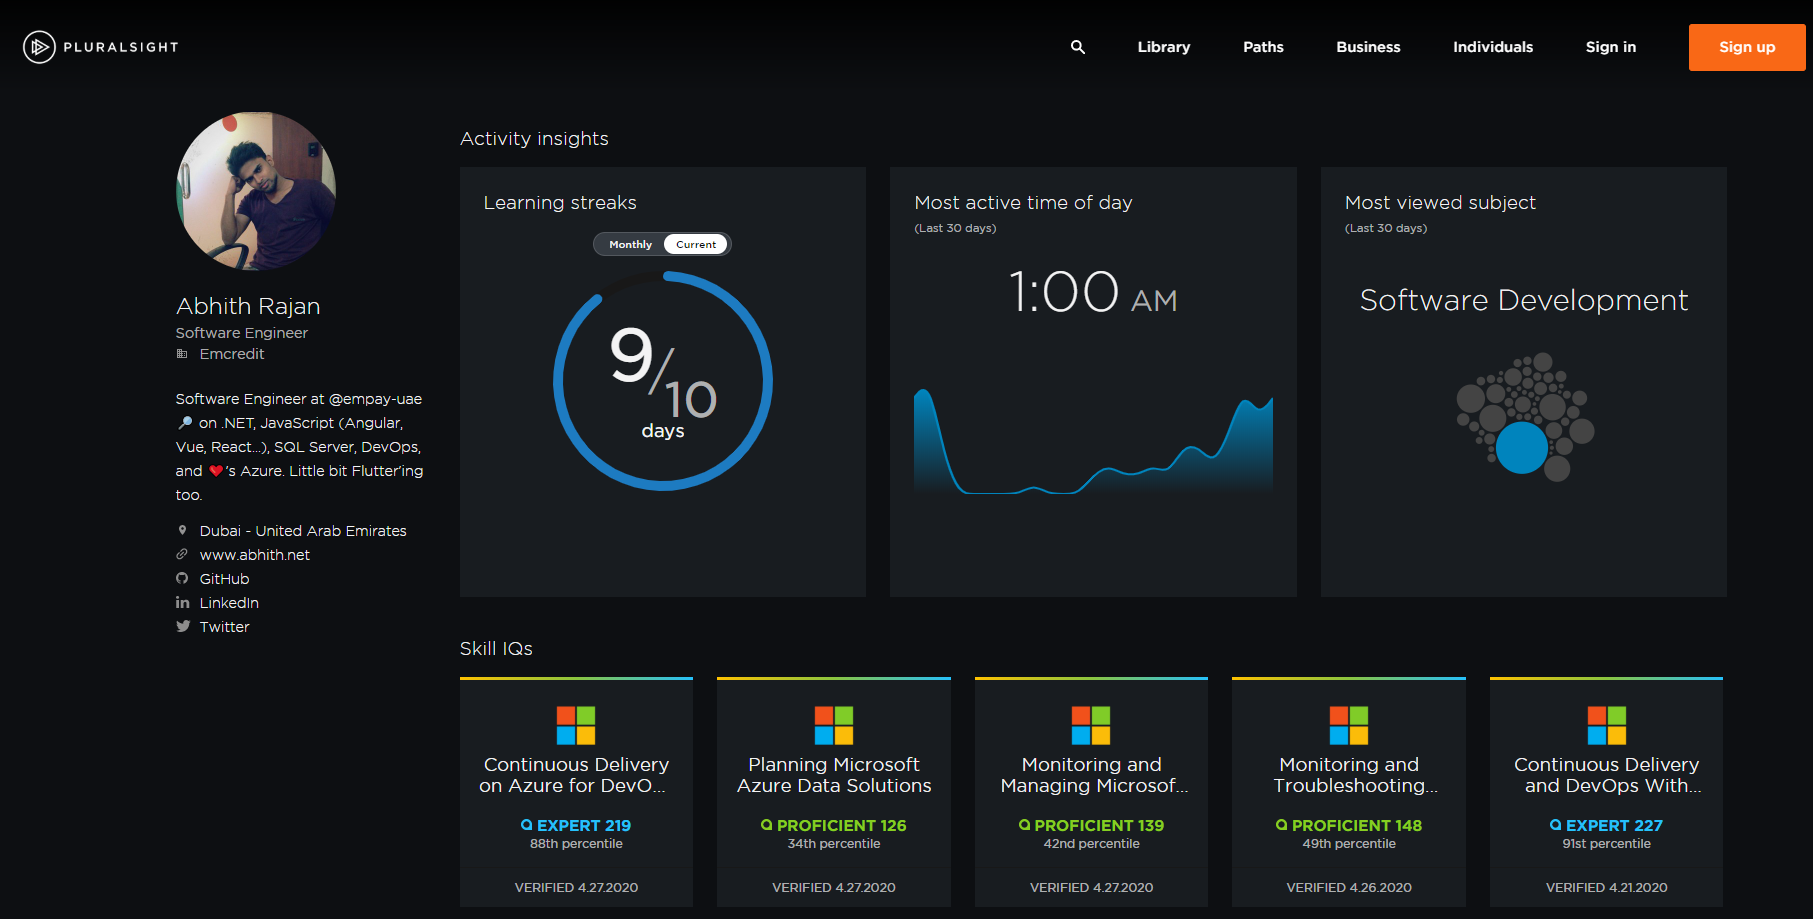Open the Library menu
This screenshot has width=1813, height=919.
click(1163, 47)
